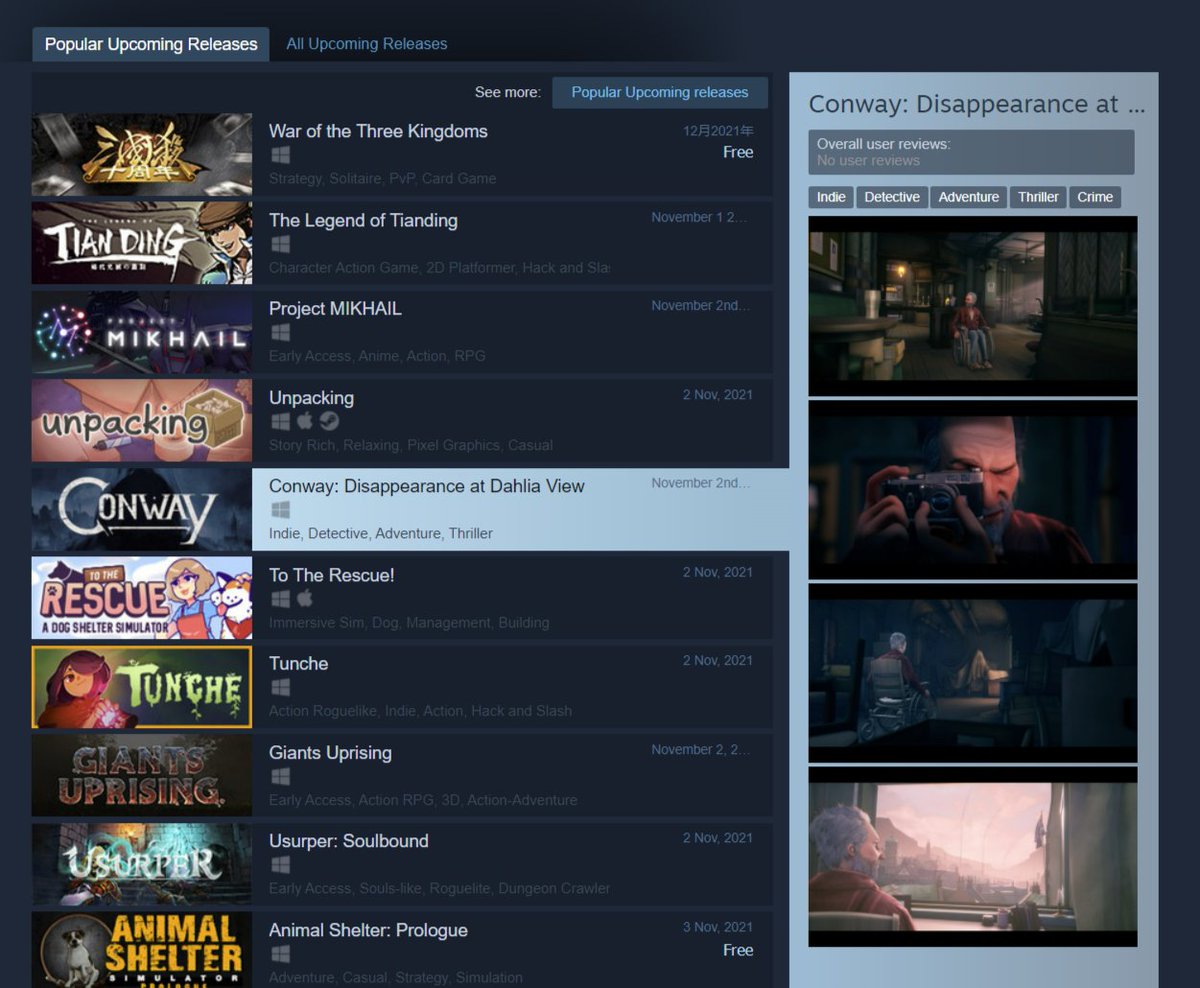This screenshot has height=988, width=1200.
Task: Select the Crime tag in preview panel
Action: pyautogui.click(x=1095, y=197)
